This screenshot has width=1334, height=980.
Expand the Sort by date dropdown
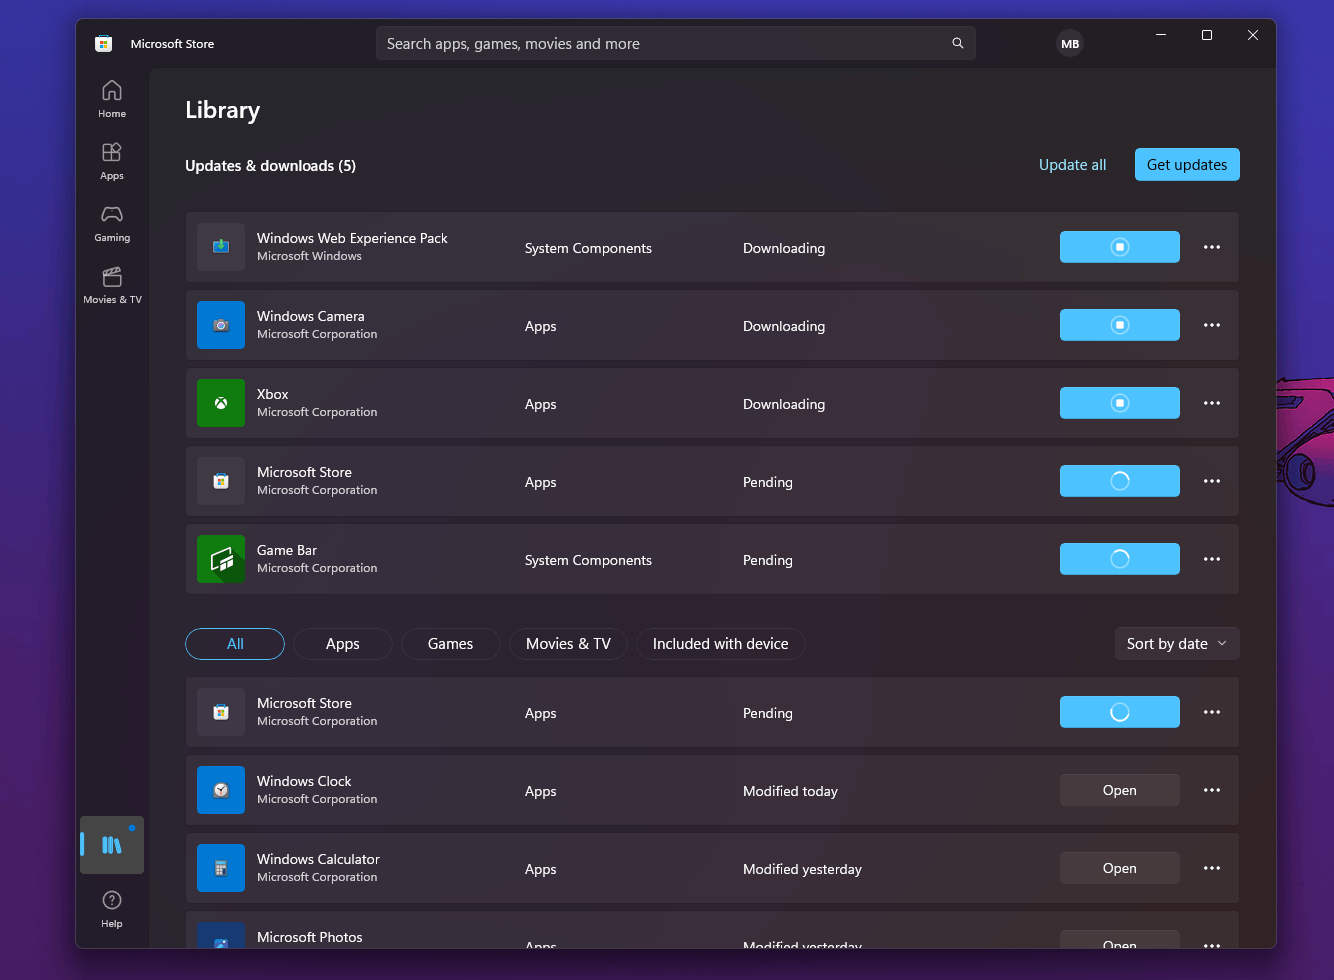(1177, 644)
